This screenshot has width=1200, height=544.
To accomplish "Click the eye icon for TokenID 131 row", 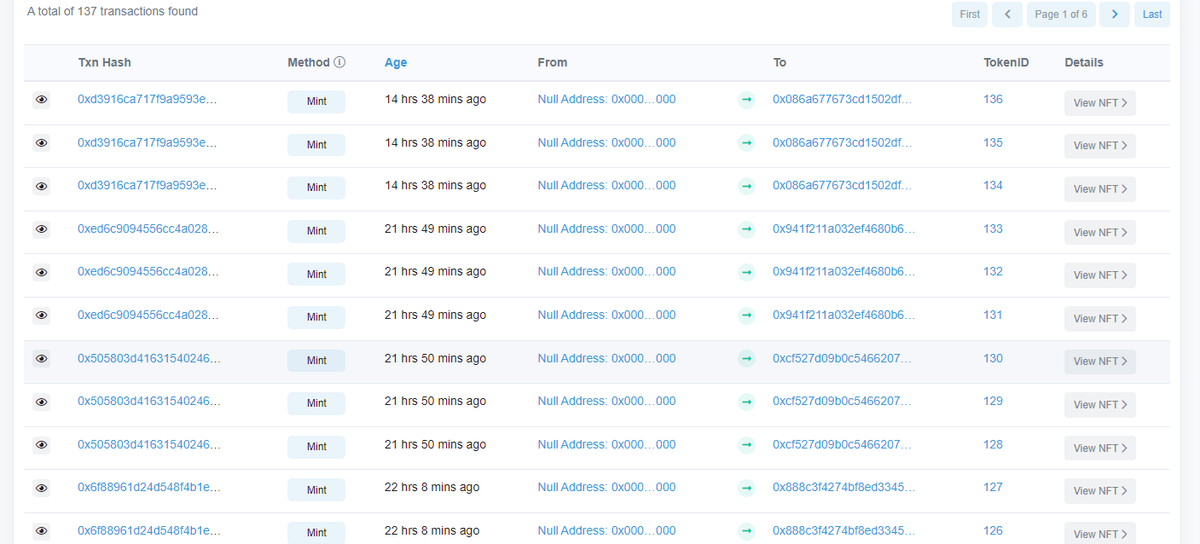I will point(41,315).
